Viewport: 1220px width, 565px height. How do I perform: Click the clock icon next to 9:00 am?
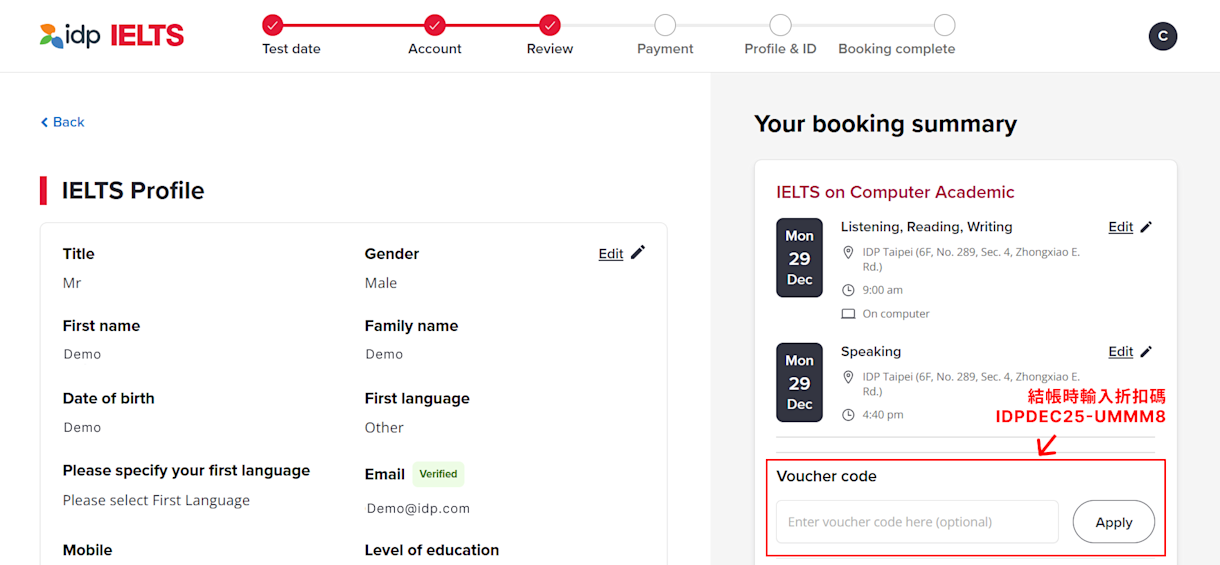(848, 290)
